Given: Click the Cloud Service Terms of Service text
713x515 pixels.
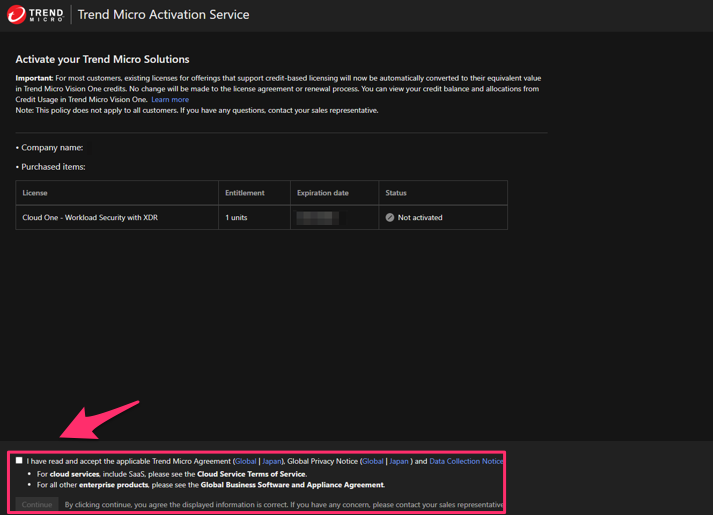Looking at the screenshot, I should click(251, 474).
